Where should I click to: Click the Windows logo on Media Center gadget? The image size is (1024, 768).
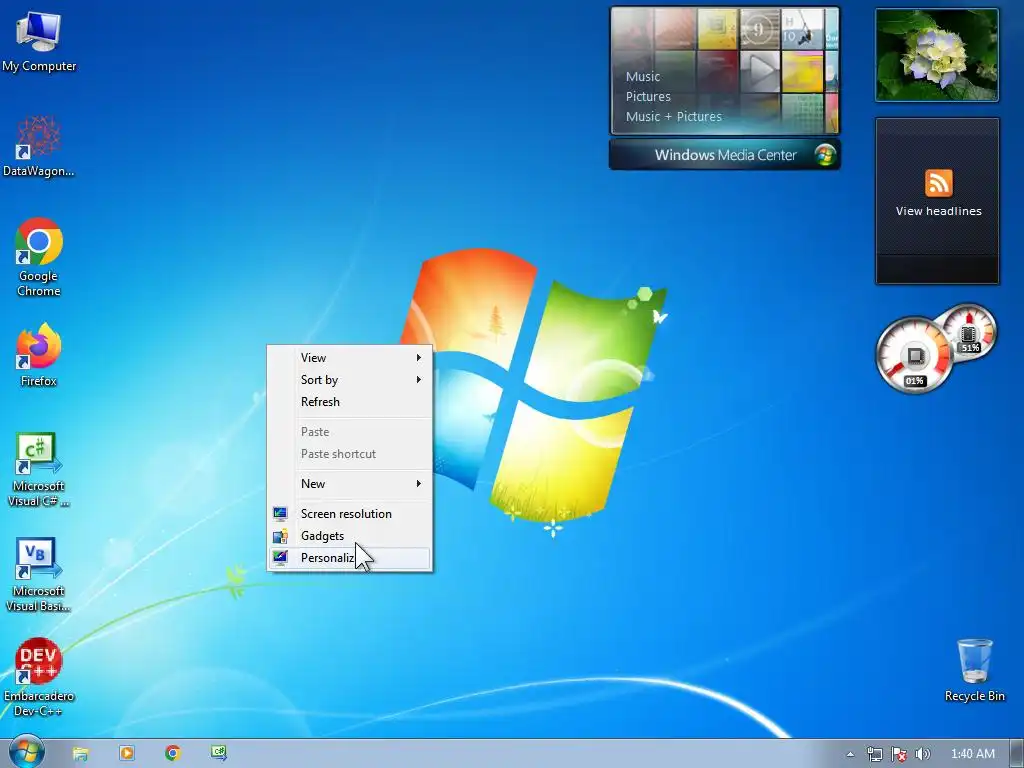pyautogui.click(x=825, y=155)
